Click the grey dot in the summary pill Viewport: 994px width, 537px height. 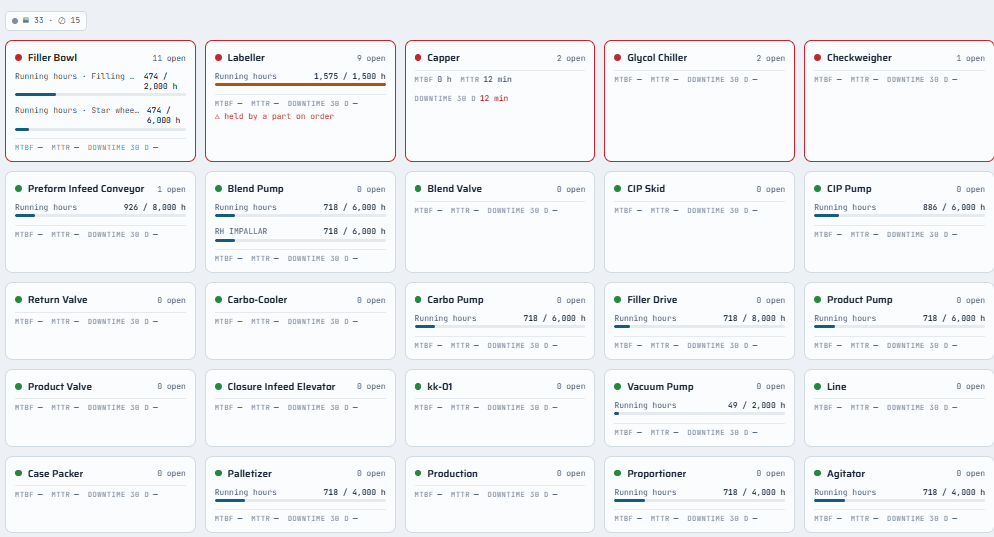(15, 21)
